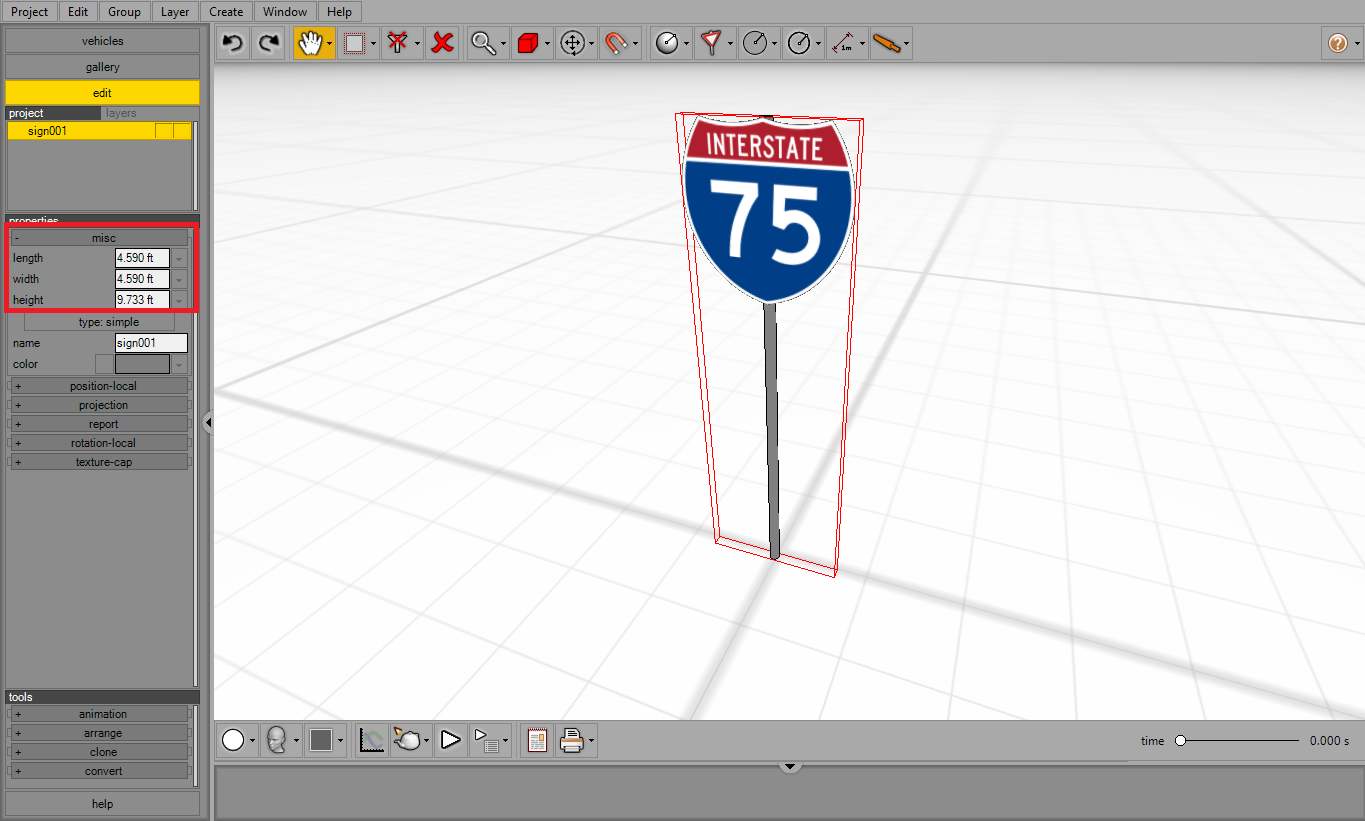
Task: Open the magnet snap dropdown arrow
Action: click(x=637, y=44)
